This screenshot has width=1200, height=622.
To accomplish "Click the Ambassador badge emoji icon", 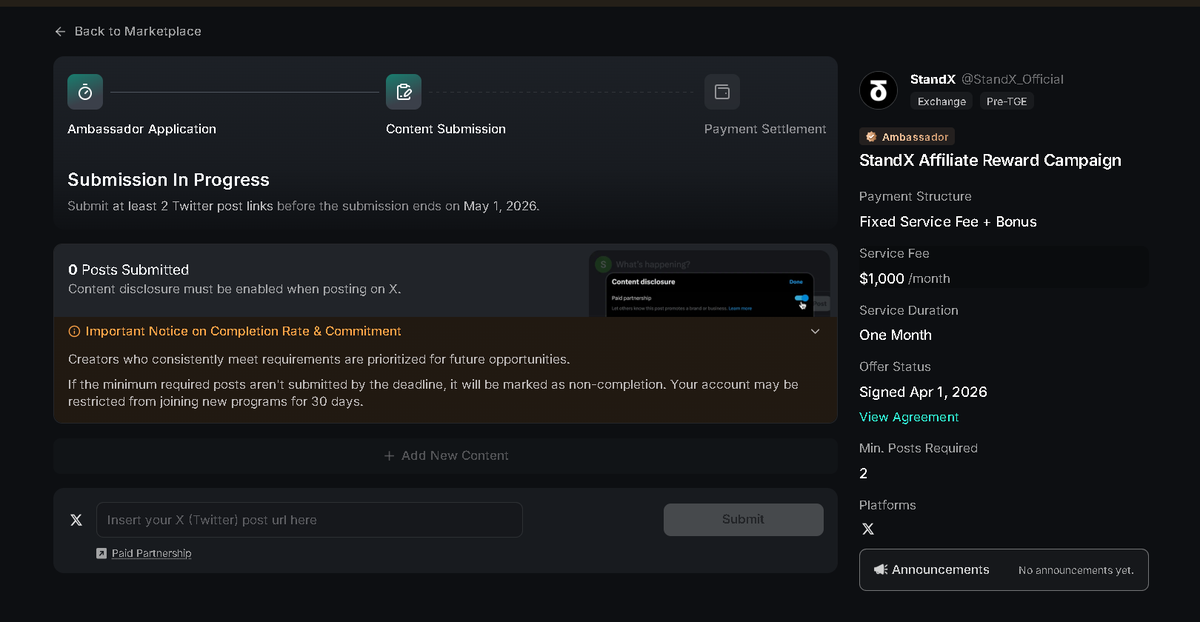I will click(x=871, y=137).
